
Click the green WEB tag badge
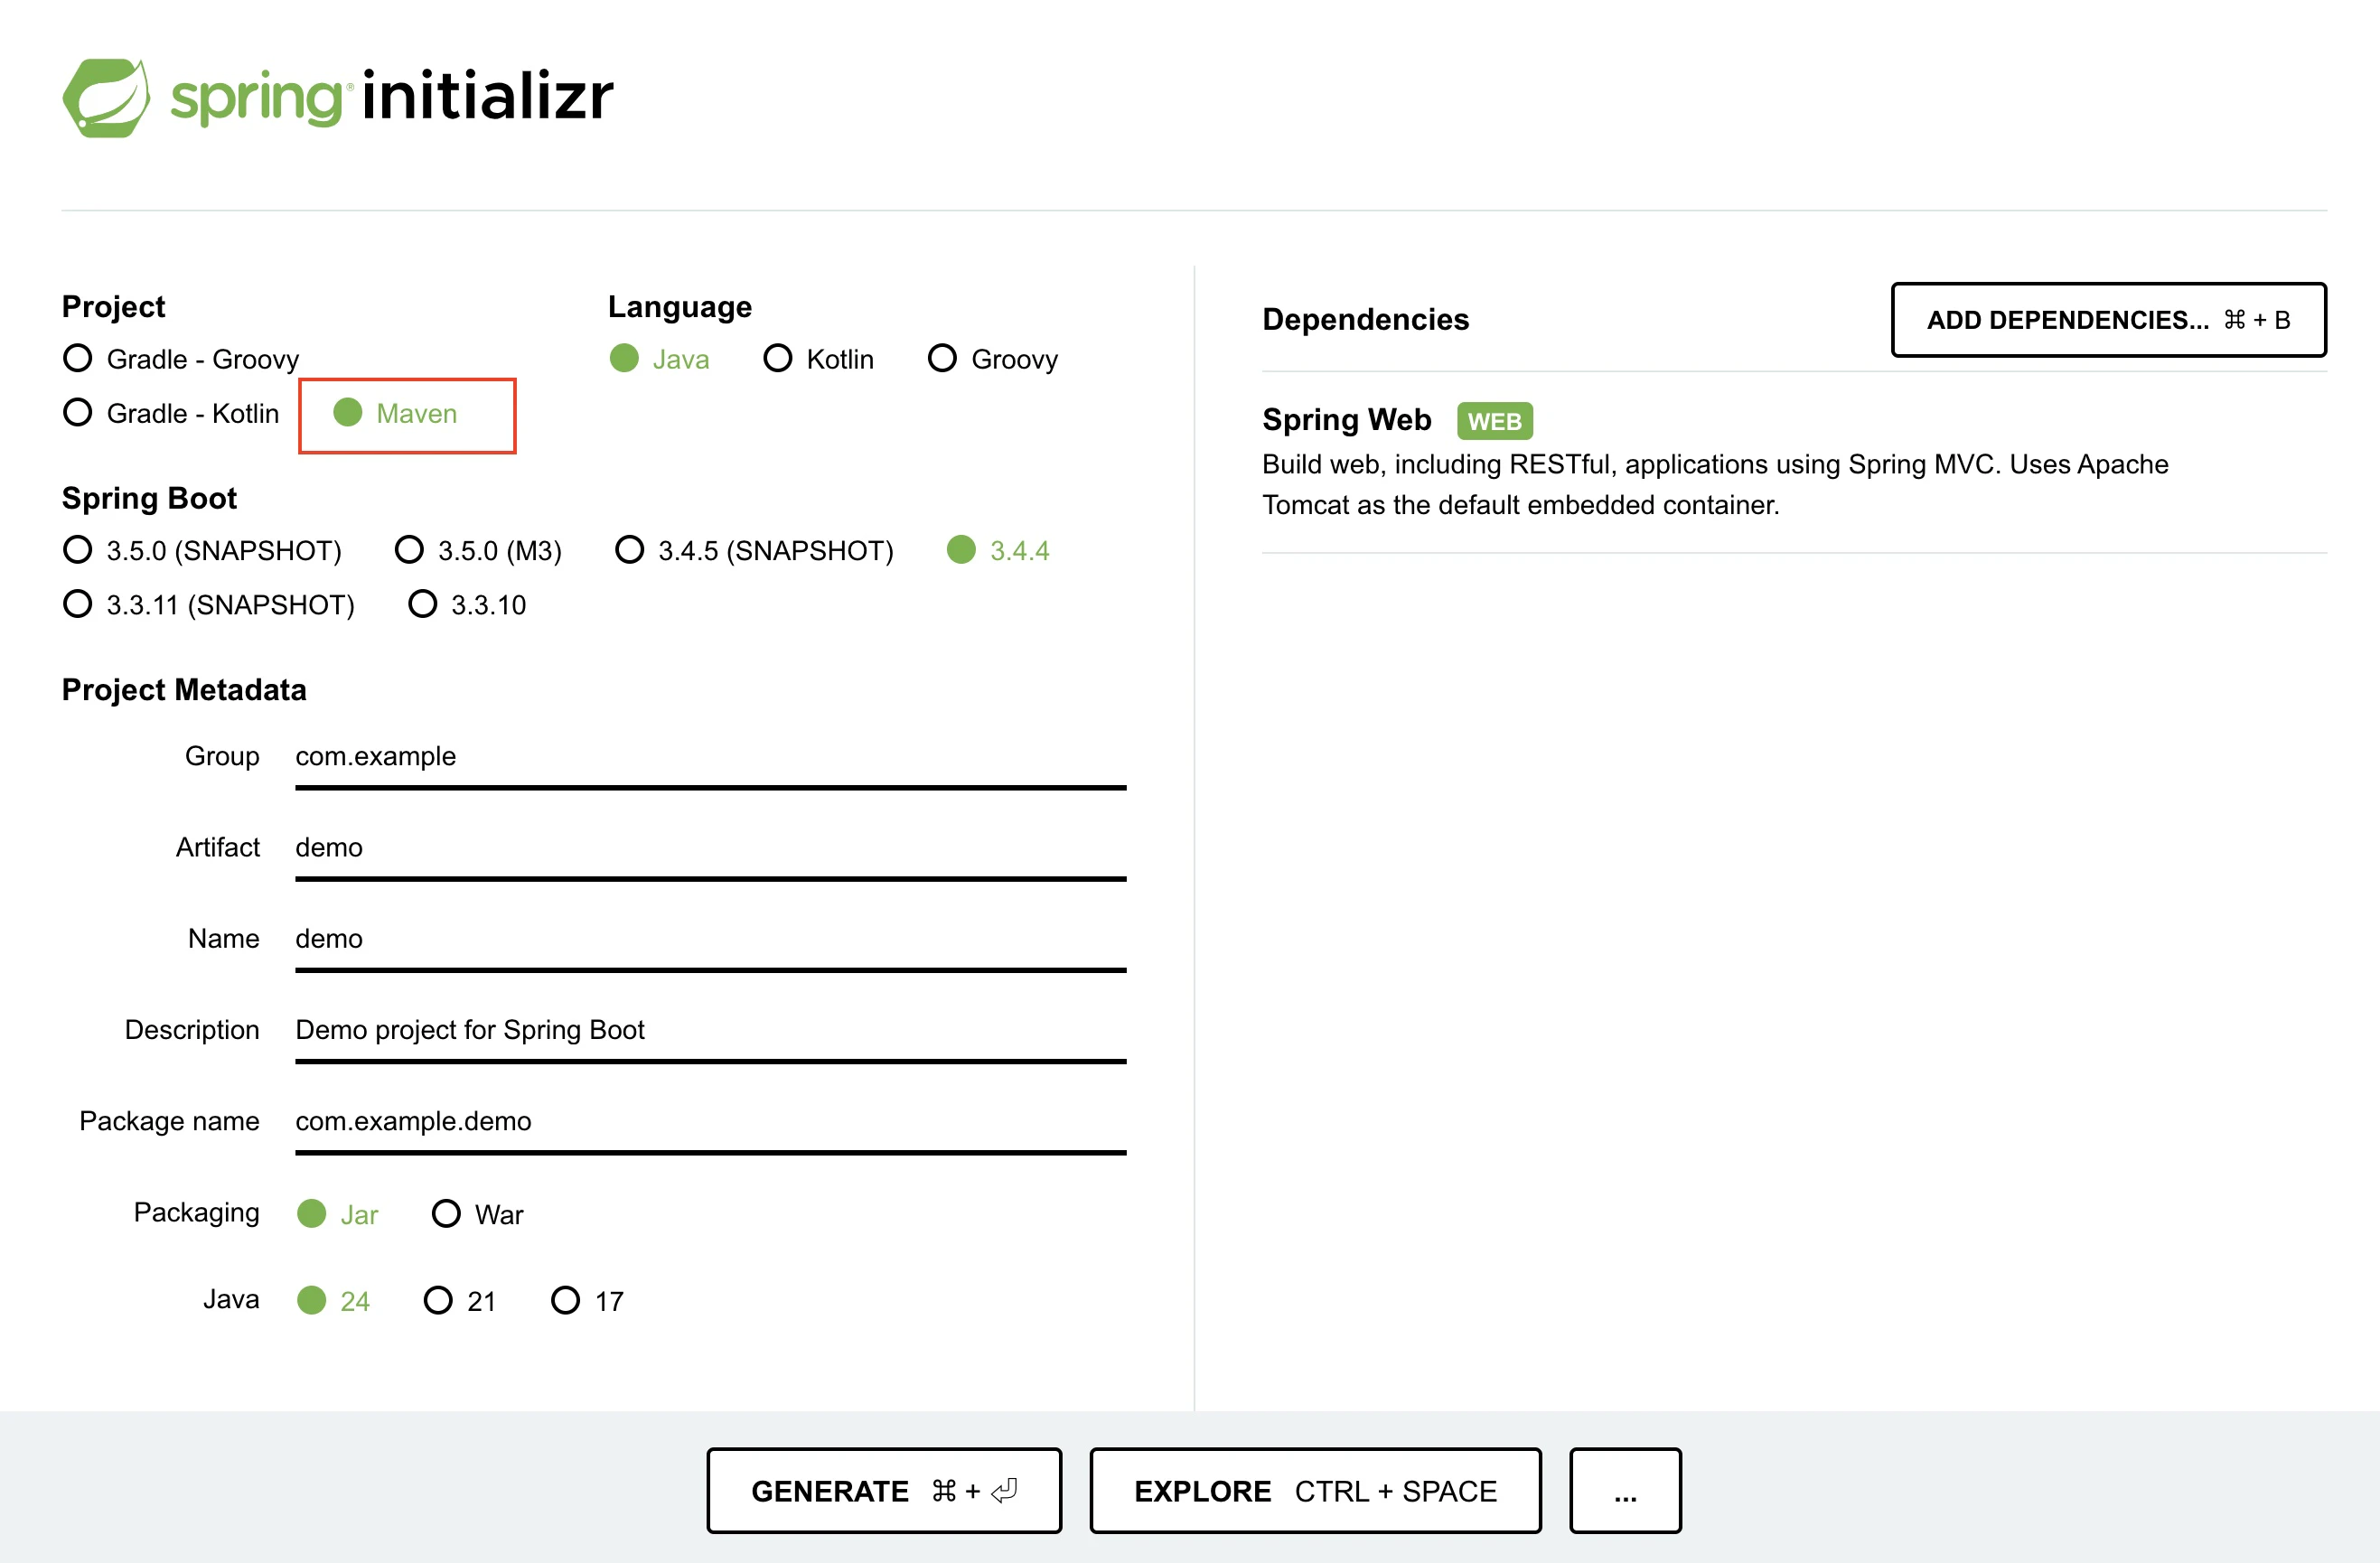point(1494,421)
